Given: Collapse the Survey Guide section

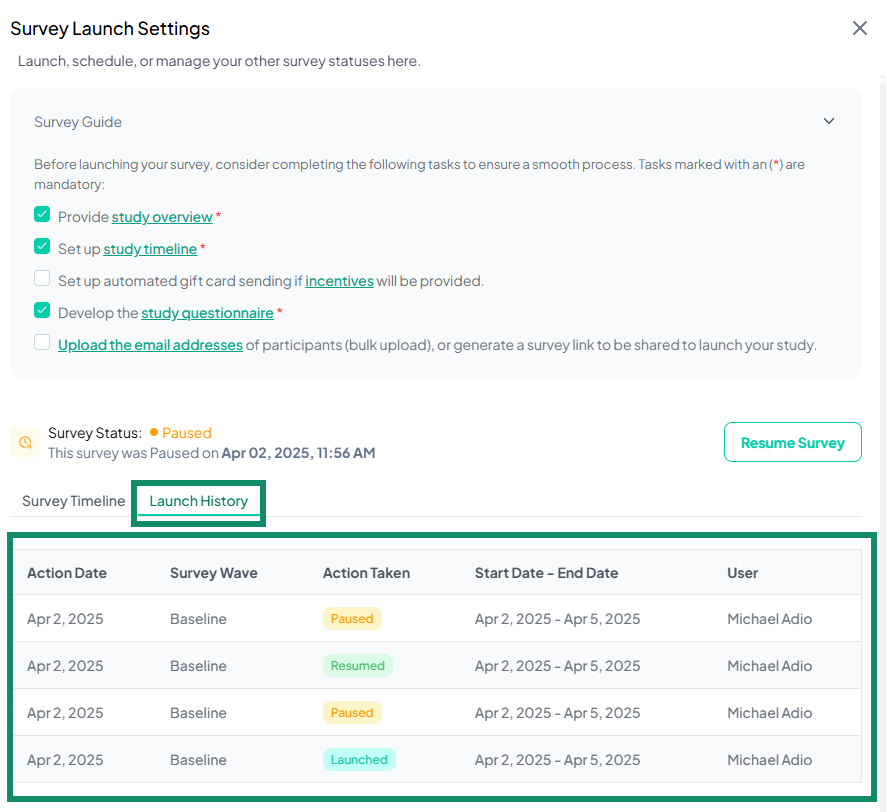Looking at the screenshot, I should [828, 120].
